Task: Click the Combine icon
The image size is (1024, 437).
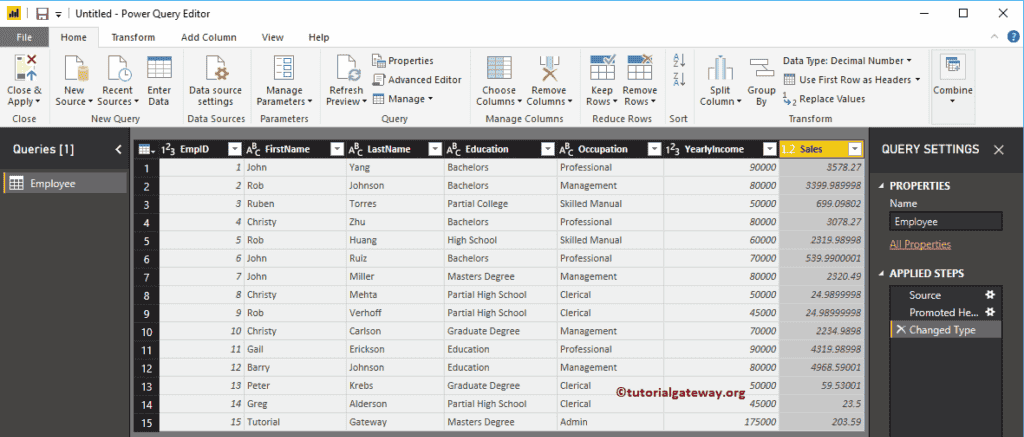Action: [953, 67]
